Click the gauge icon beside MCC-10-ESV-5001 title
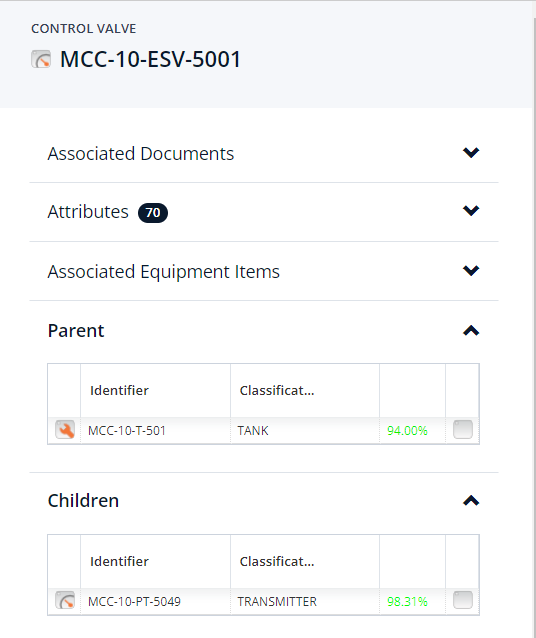The image size is (536, 638). 41,59
